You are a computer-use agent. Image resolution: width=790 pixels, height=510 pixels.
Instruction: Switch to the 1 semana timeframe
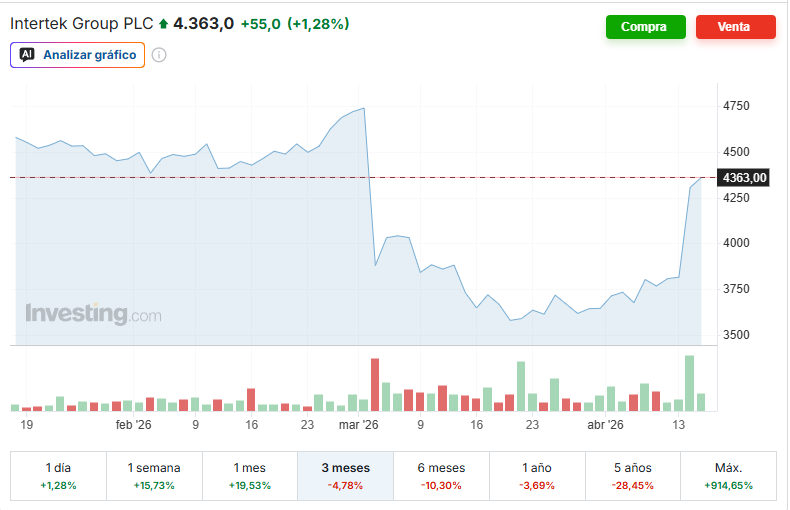point(154,476)
